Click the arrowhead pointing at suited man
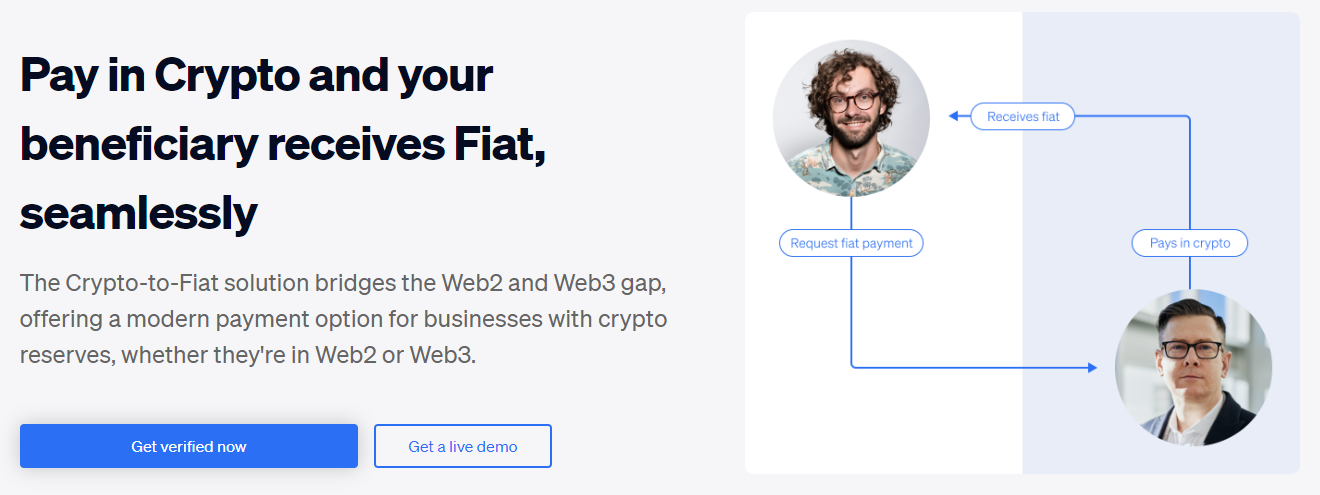 click(x=1092, y=368)
